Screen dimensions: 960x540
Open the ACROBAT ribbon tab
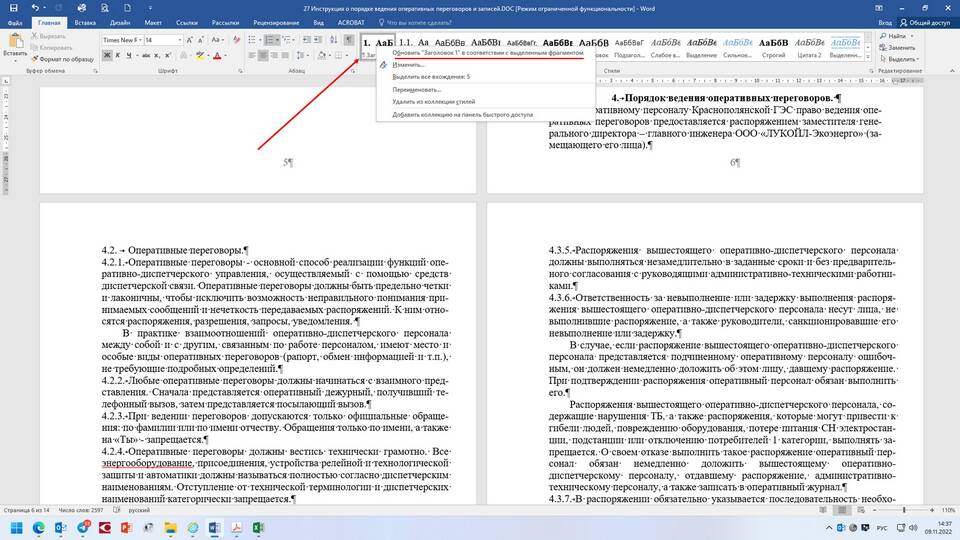[351, 23]
